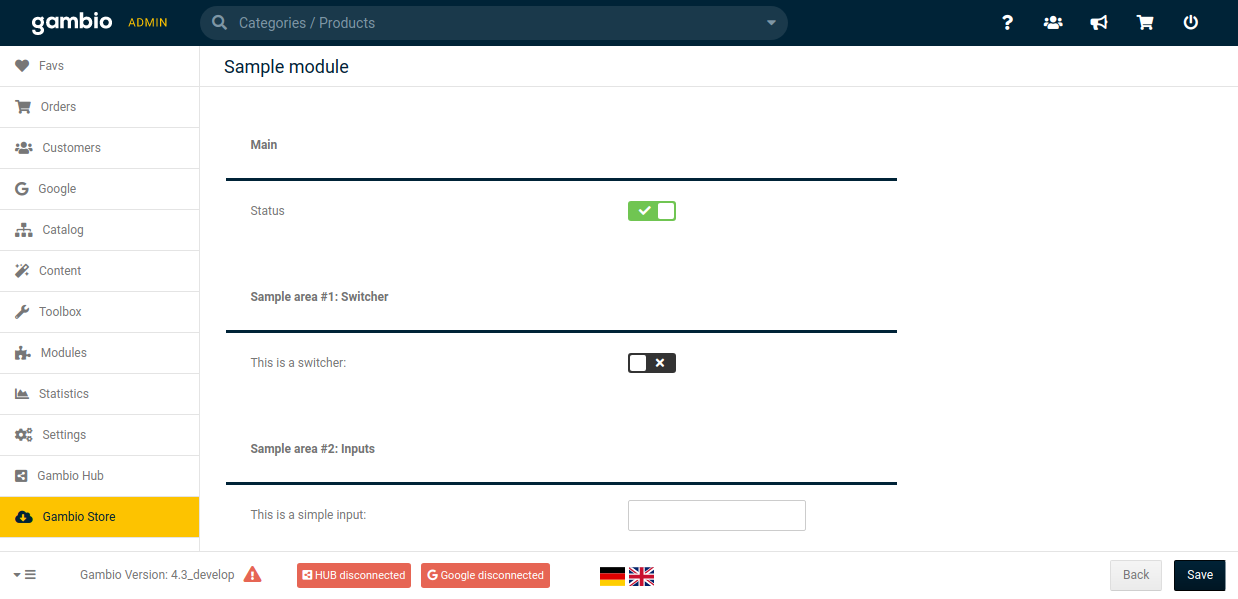
Task: Enable the 'This is a switcher' toggle
Action: click(652, 363)
